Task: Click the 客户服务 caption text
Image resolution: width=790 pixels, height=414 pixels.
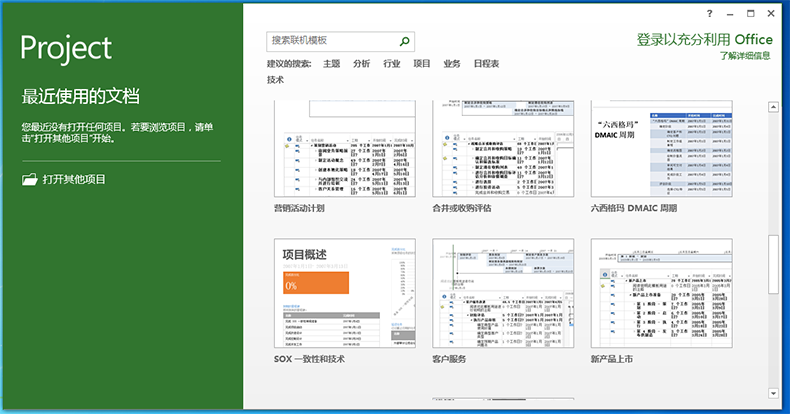Action: 449,359
